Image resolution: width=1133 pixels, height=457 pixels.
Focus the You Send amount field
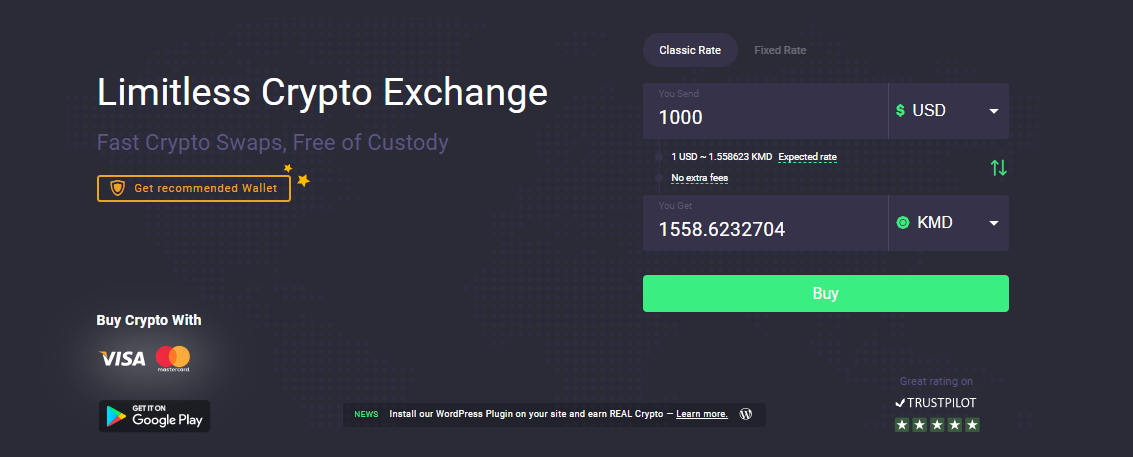coord(765,111)
